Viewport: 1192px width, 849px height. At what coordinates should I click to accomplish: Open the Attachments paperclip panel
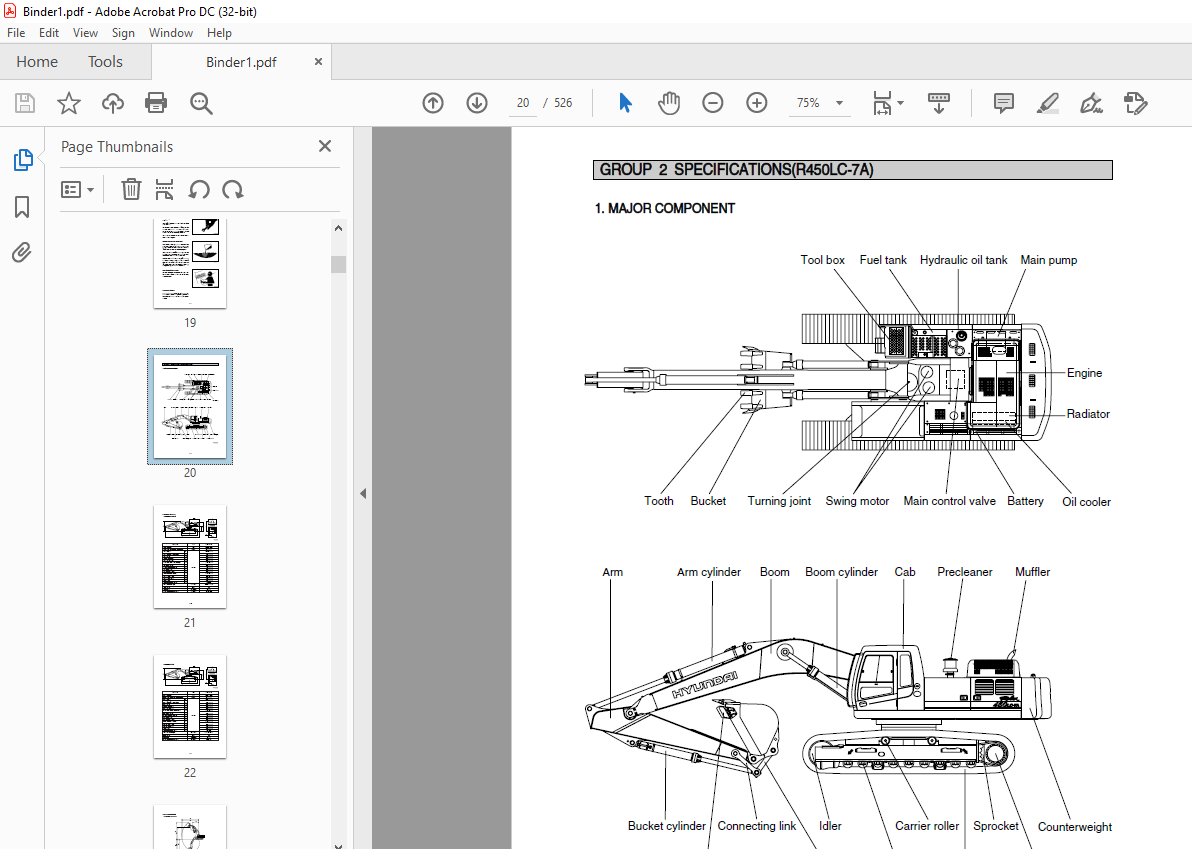[x=22, y=252]
